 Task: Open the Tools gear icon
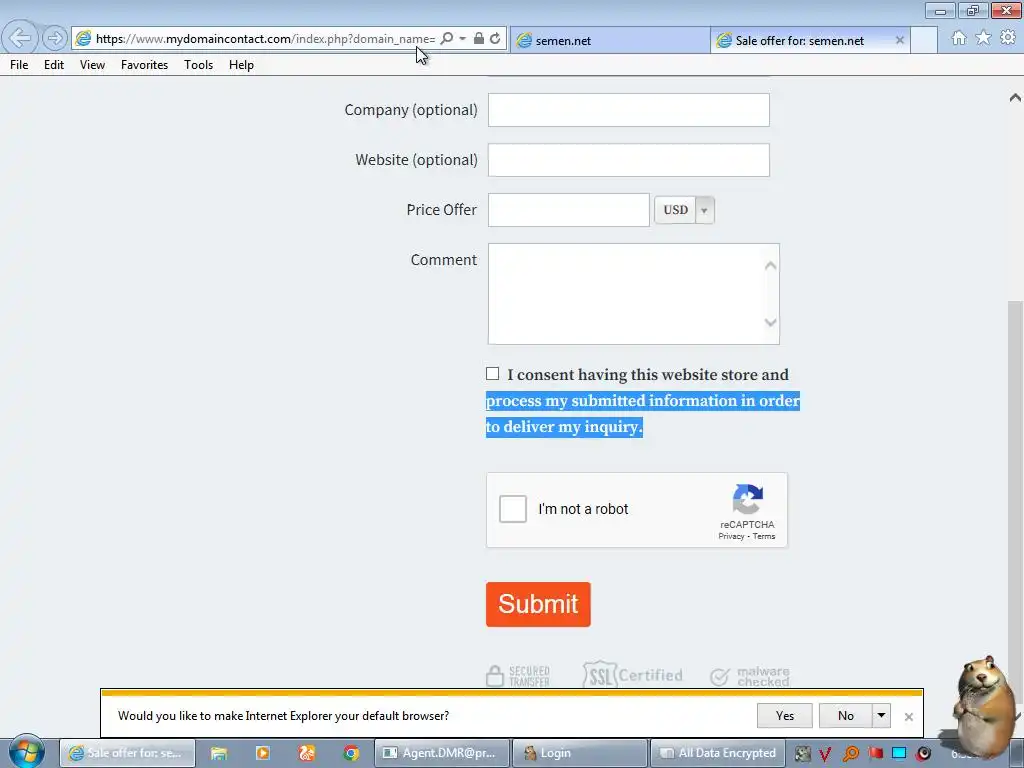1008,38
